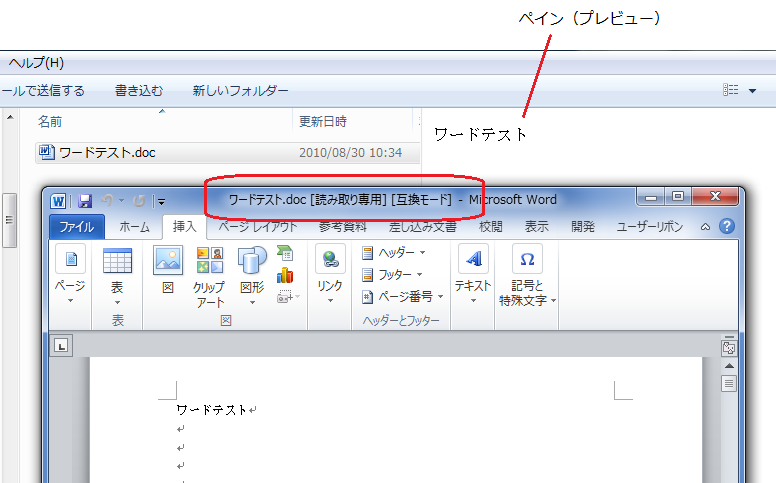This screenshot has width=776, height=483.
Task: Expand the テキスト dropdown arrow
Action: [x=473, y=300]
